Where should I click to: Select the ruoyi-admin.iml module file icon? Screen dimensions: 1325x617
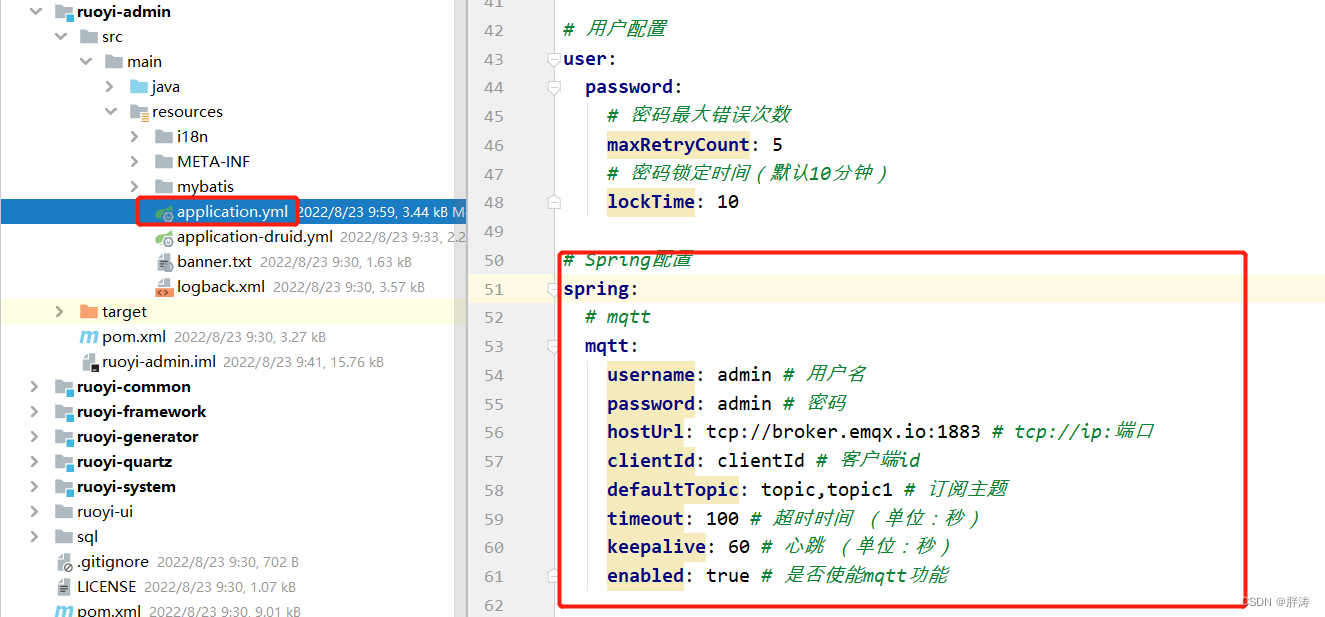click(90, 361)
